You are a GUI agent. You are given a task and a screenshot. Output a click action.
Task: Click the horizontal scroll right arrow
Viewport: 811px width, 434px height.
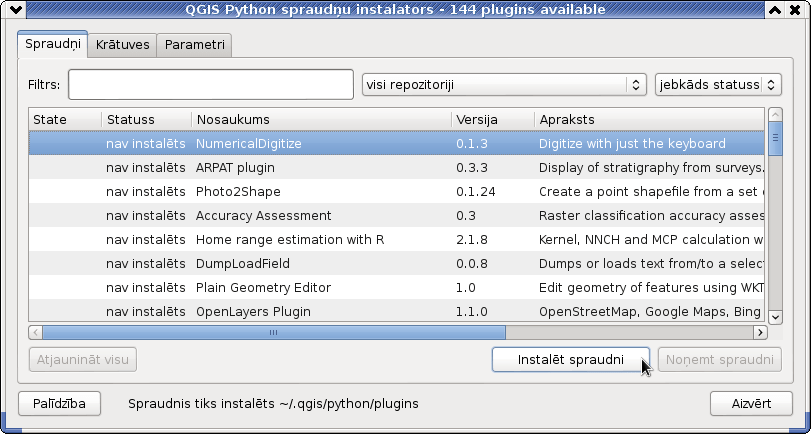(x=760, y=332)
